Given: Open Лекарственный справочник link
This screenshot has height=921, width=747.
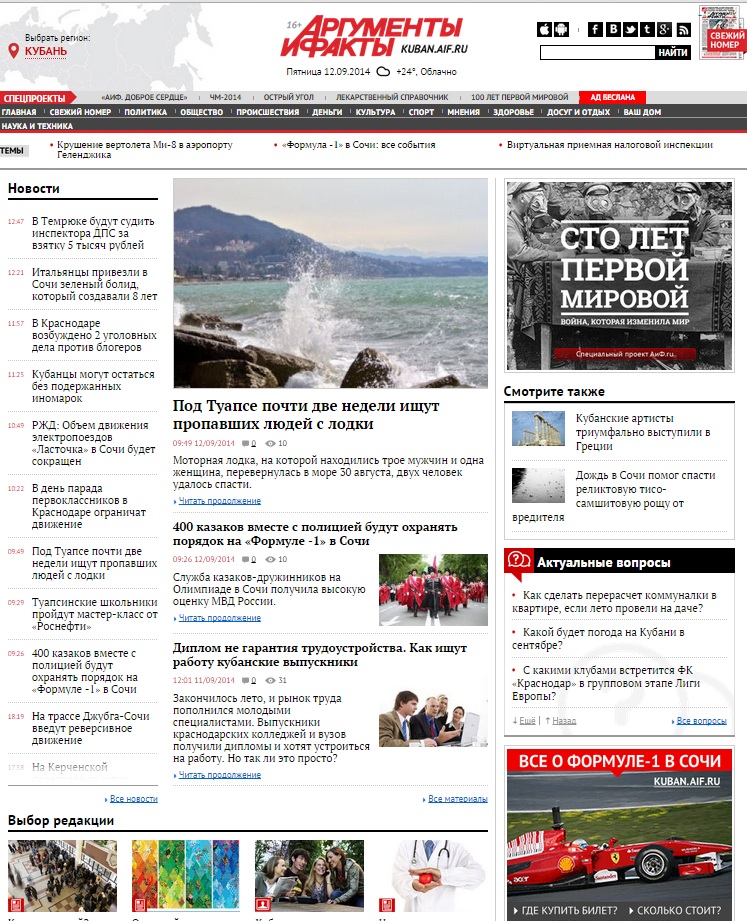Looking at the screenshot, I should tap(392, 98).
